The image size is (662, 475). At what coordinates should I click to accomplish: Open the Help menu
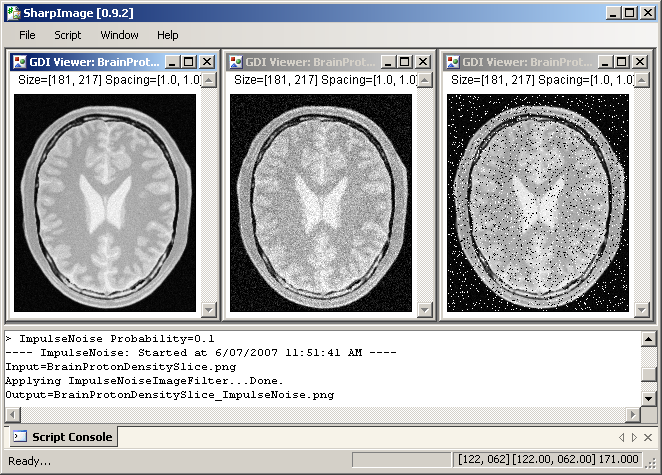(168, 35)
